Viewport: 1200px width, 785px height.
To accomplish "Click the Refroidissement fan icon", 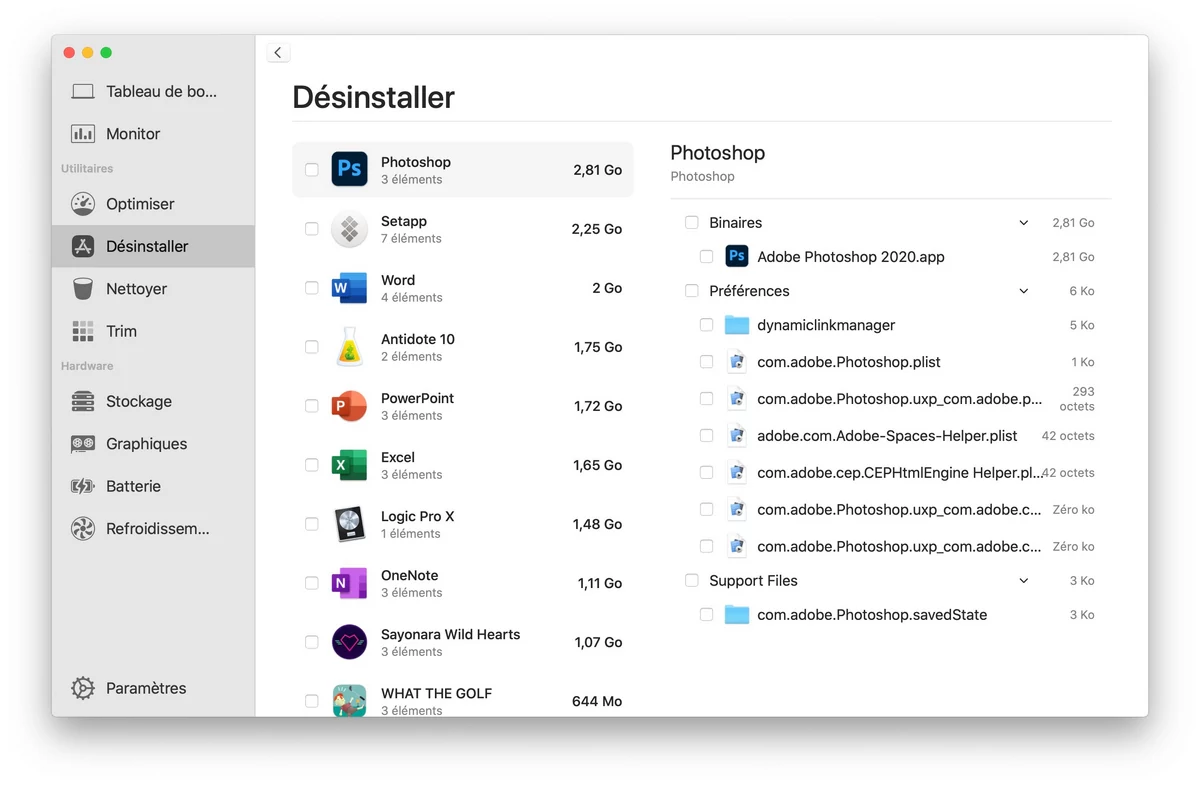I will [x=83, y=529].
